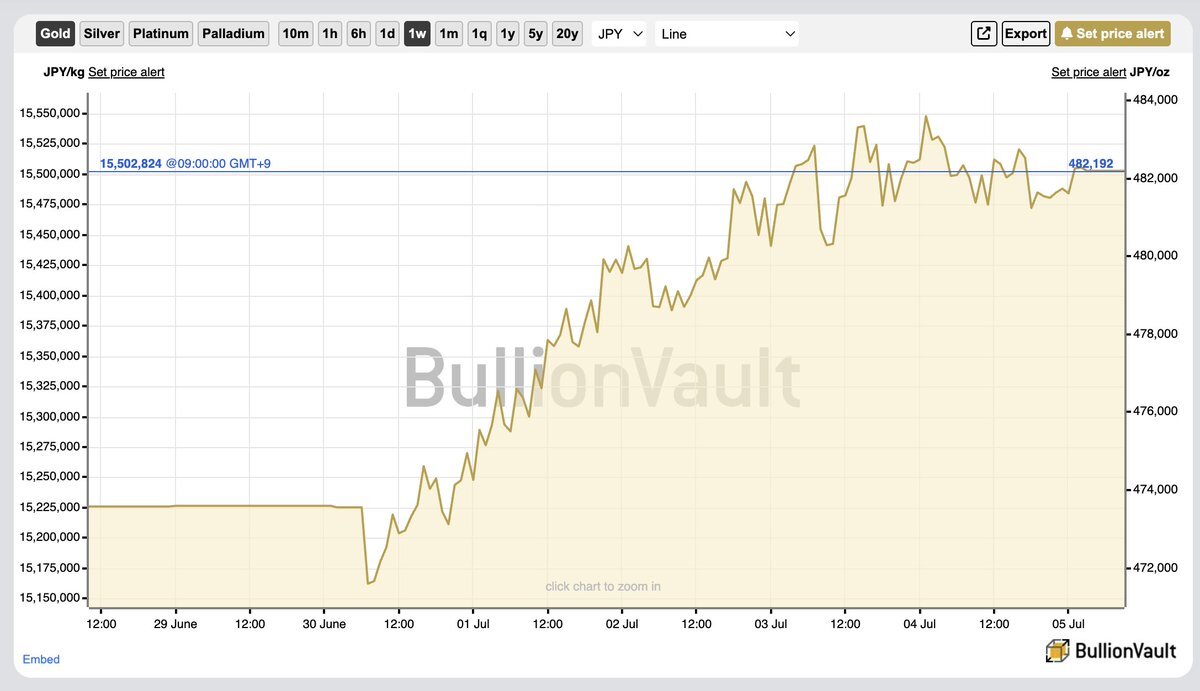Click the gold price chart to zoom in
Viewport: 1200px width, 691px height.
click(607, 350)
